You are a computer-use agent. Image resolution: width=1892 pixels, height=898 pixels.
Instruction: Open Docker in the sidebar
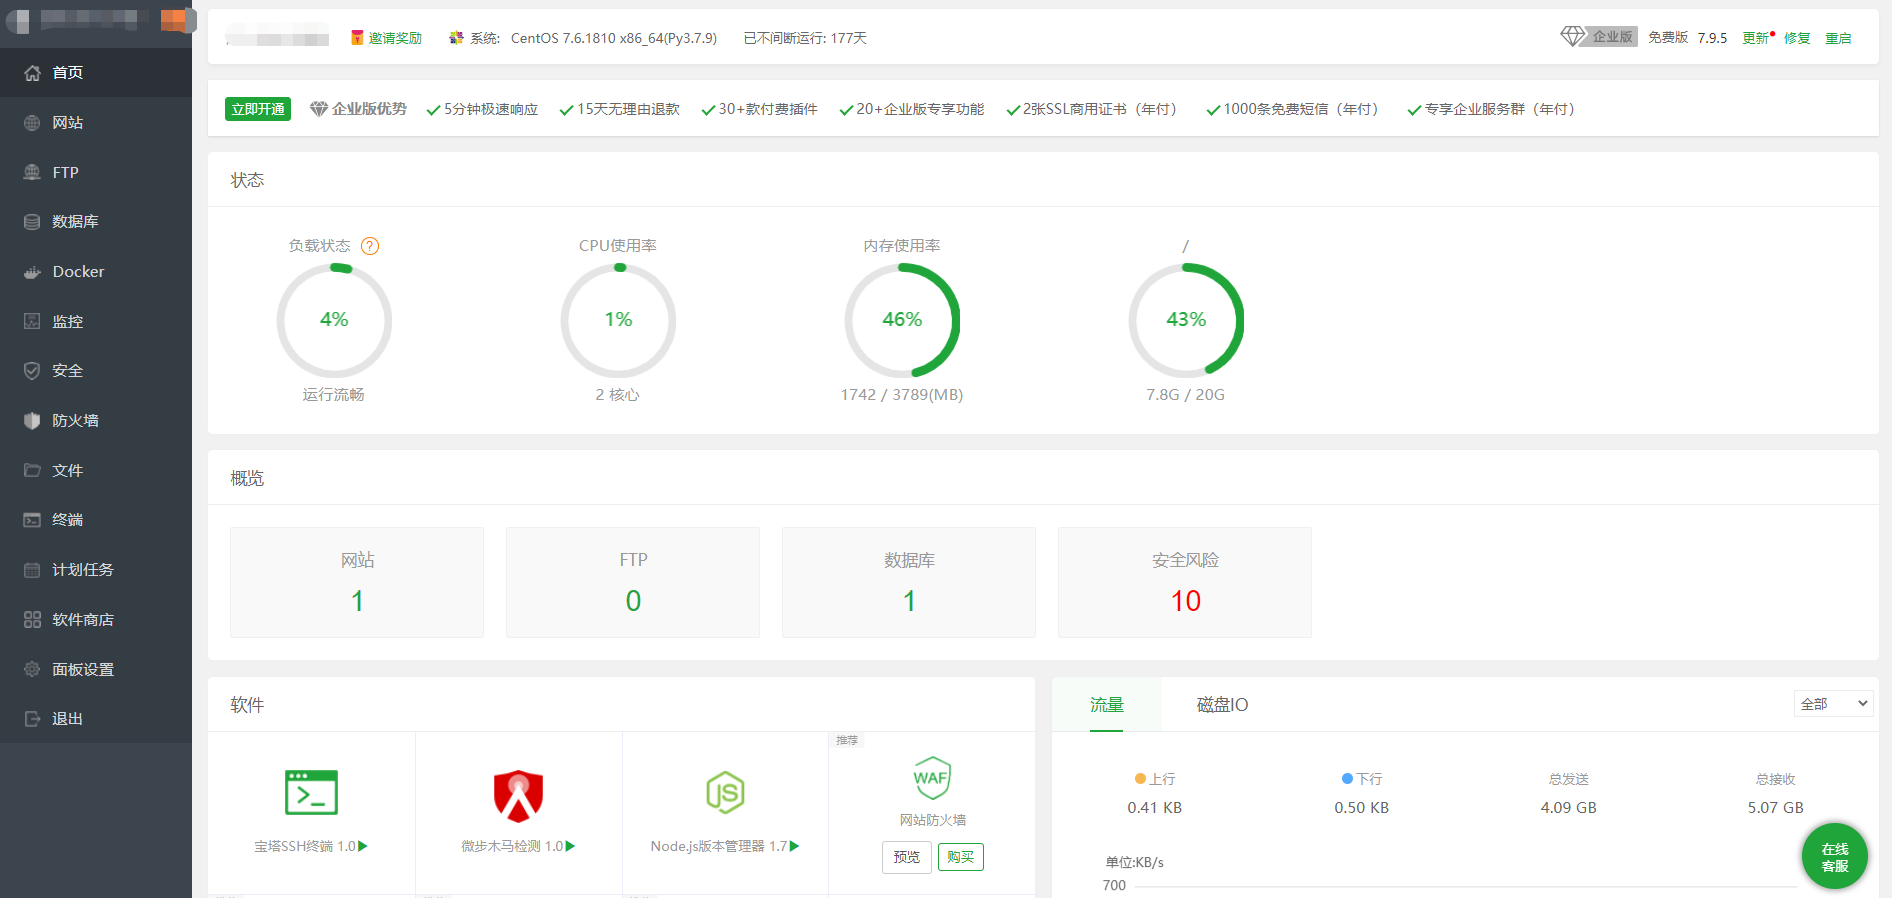[78, 272]
